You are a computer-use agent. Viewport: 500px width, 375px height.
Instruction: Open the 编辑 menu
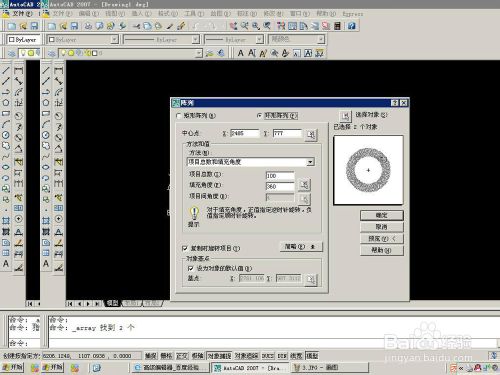[x=89, y=14]
